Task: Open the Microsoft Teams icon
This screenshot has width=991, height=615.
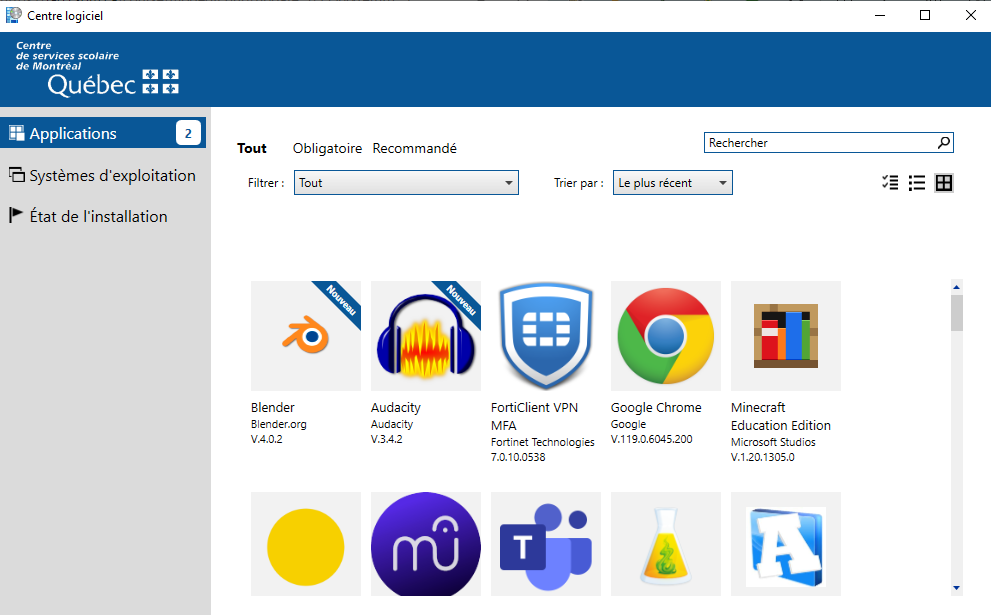Action: pyautogui.click(x=546, y=544)
